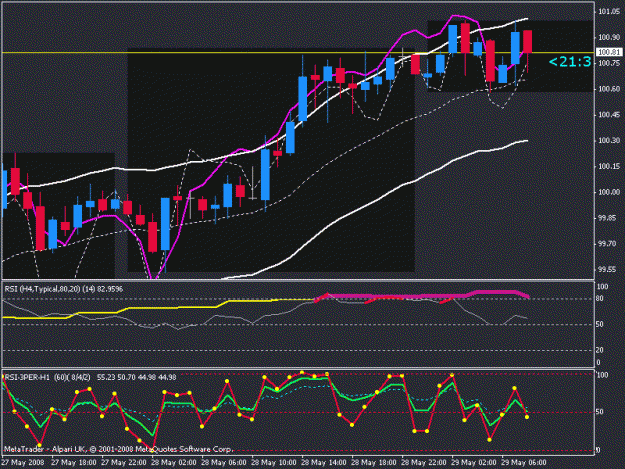Click the 28 May 18:00 time label
The width and height of the screenshot is (625, 469).
coord(374,463)
